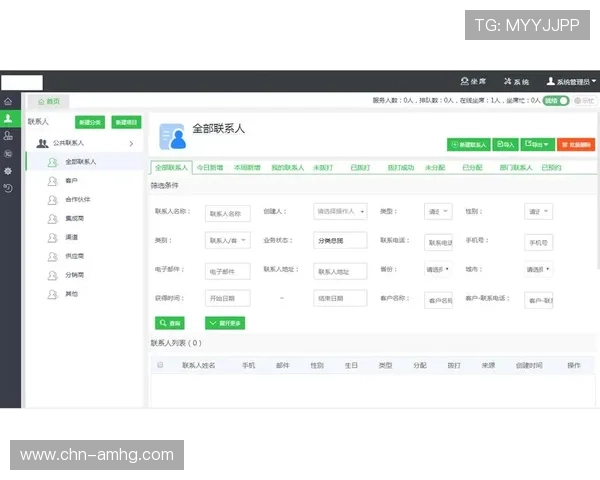
Task: Check the select-all checkbox in contact table
Action: tap(160, 365)
